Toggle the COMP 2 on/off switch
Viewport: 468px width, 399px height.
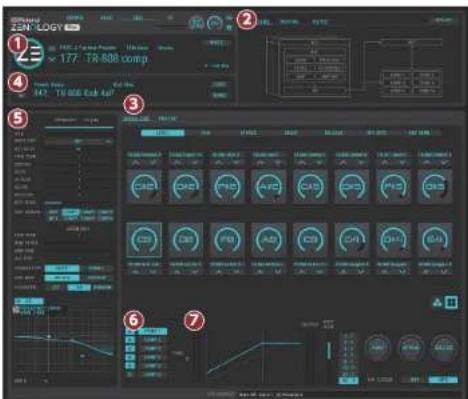point(130,340)
